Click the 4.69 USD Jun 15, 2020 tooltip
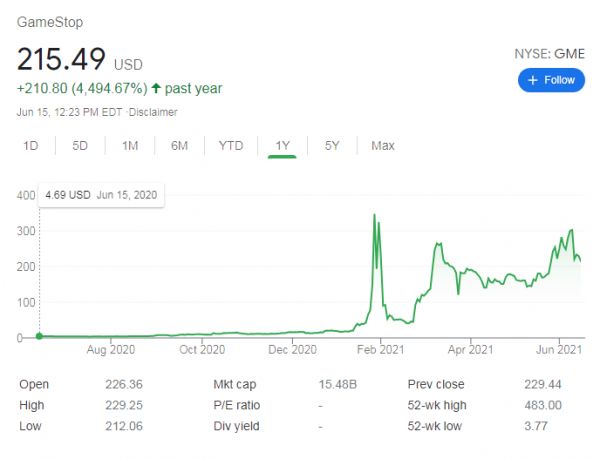This screenshot has height=459, width=600. tap(102, 195)
